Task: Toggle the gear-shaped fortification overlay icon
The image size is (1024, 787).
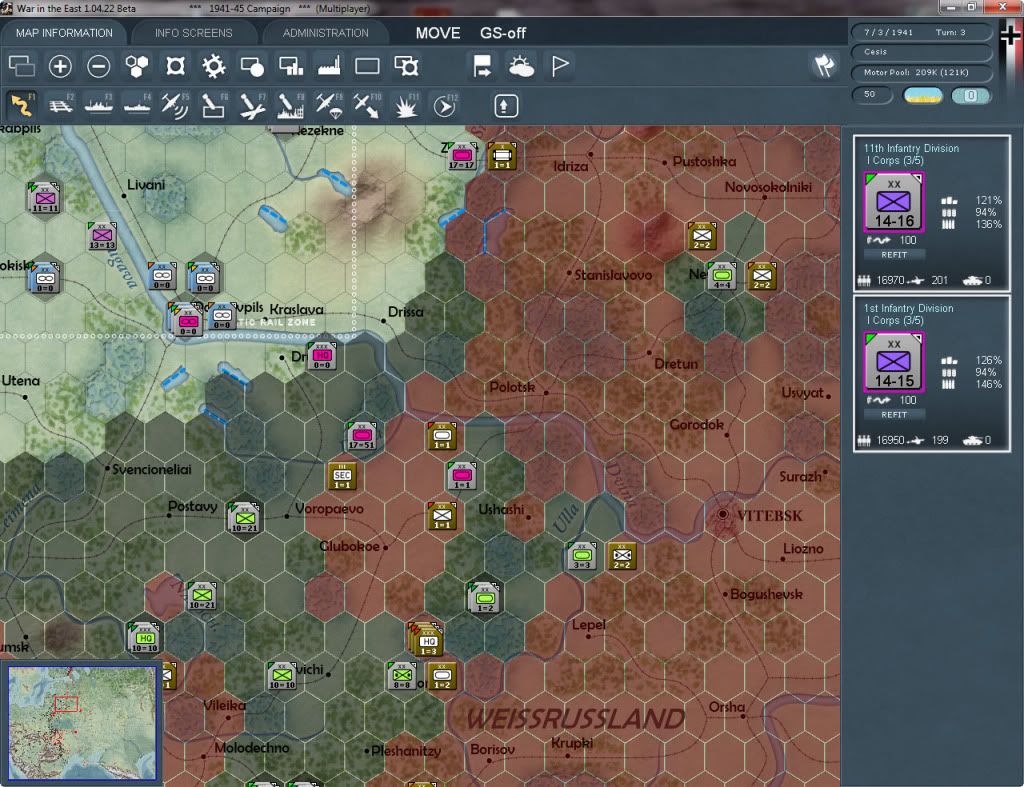Action: point(214,66)
